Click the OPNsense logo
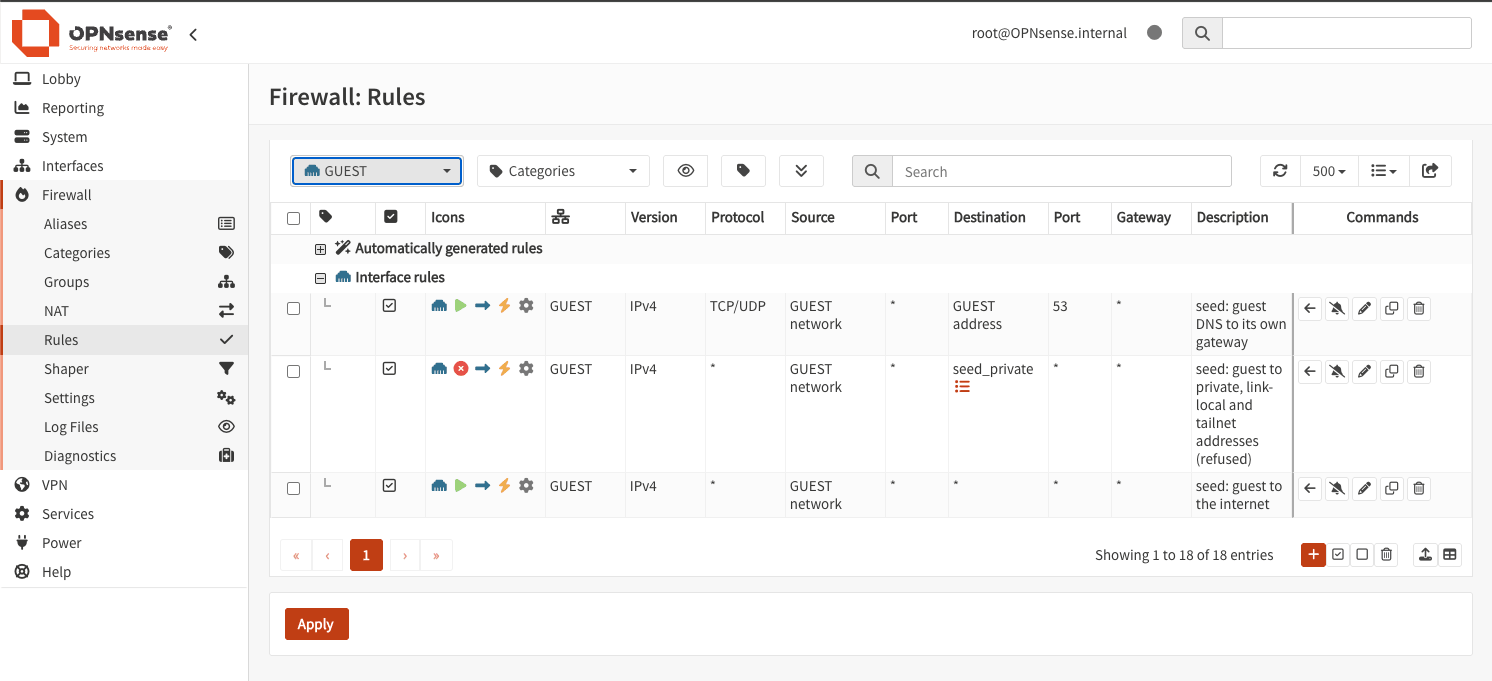Viewport: 1492px width, 681px height. tap(92, 33)
